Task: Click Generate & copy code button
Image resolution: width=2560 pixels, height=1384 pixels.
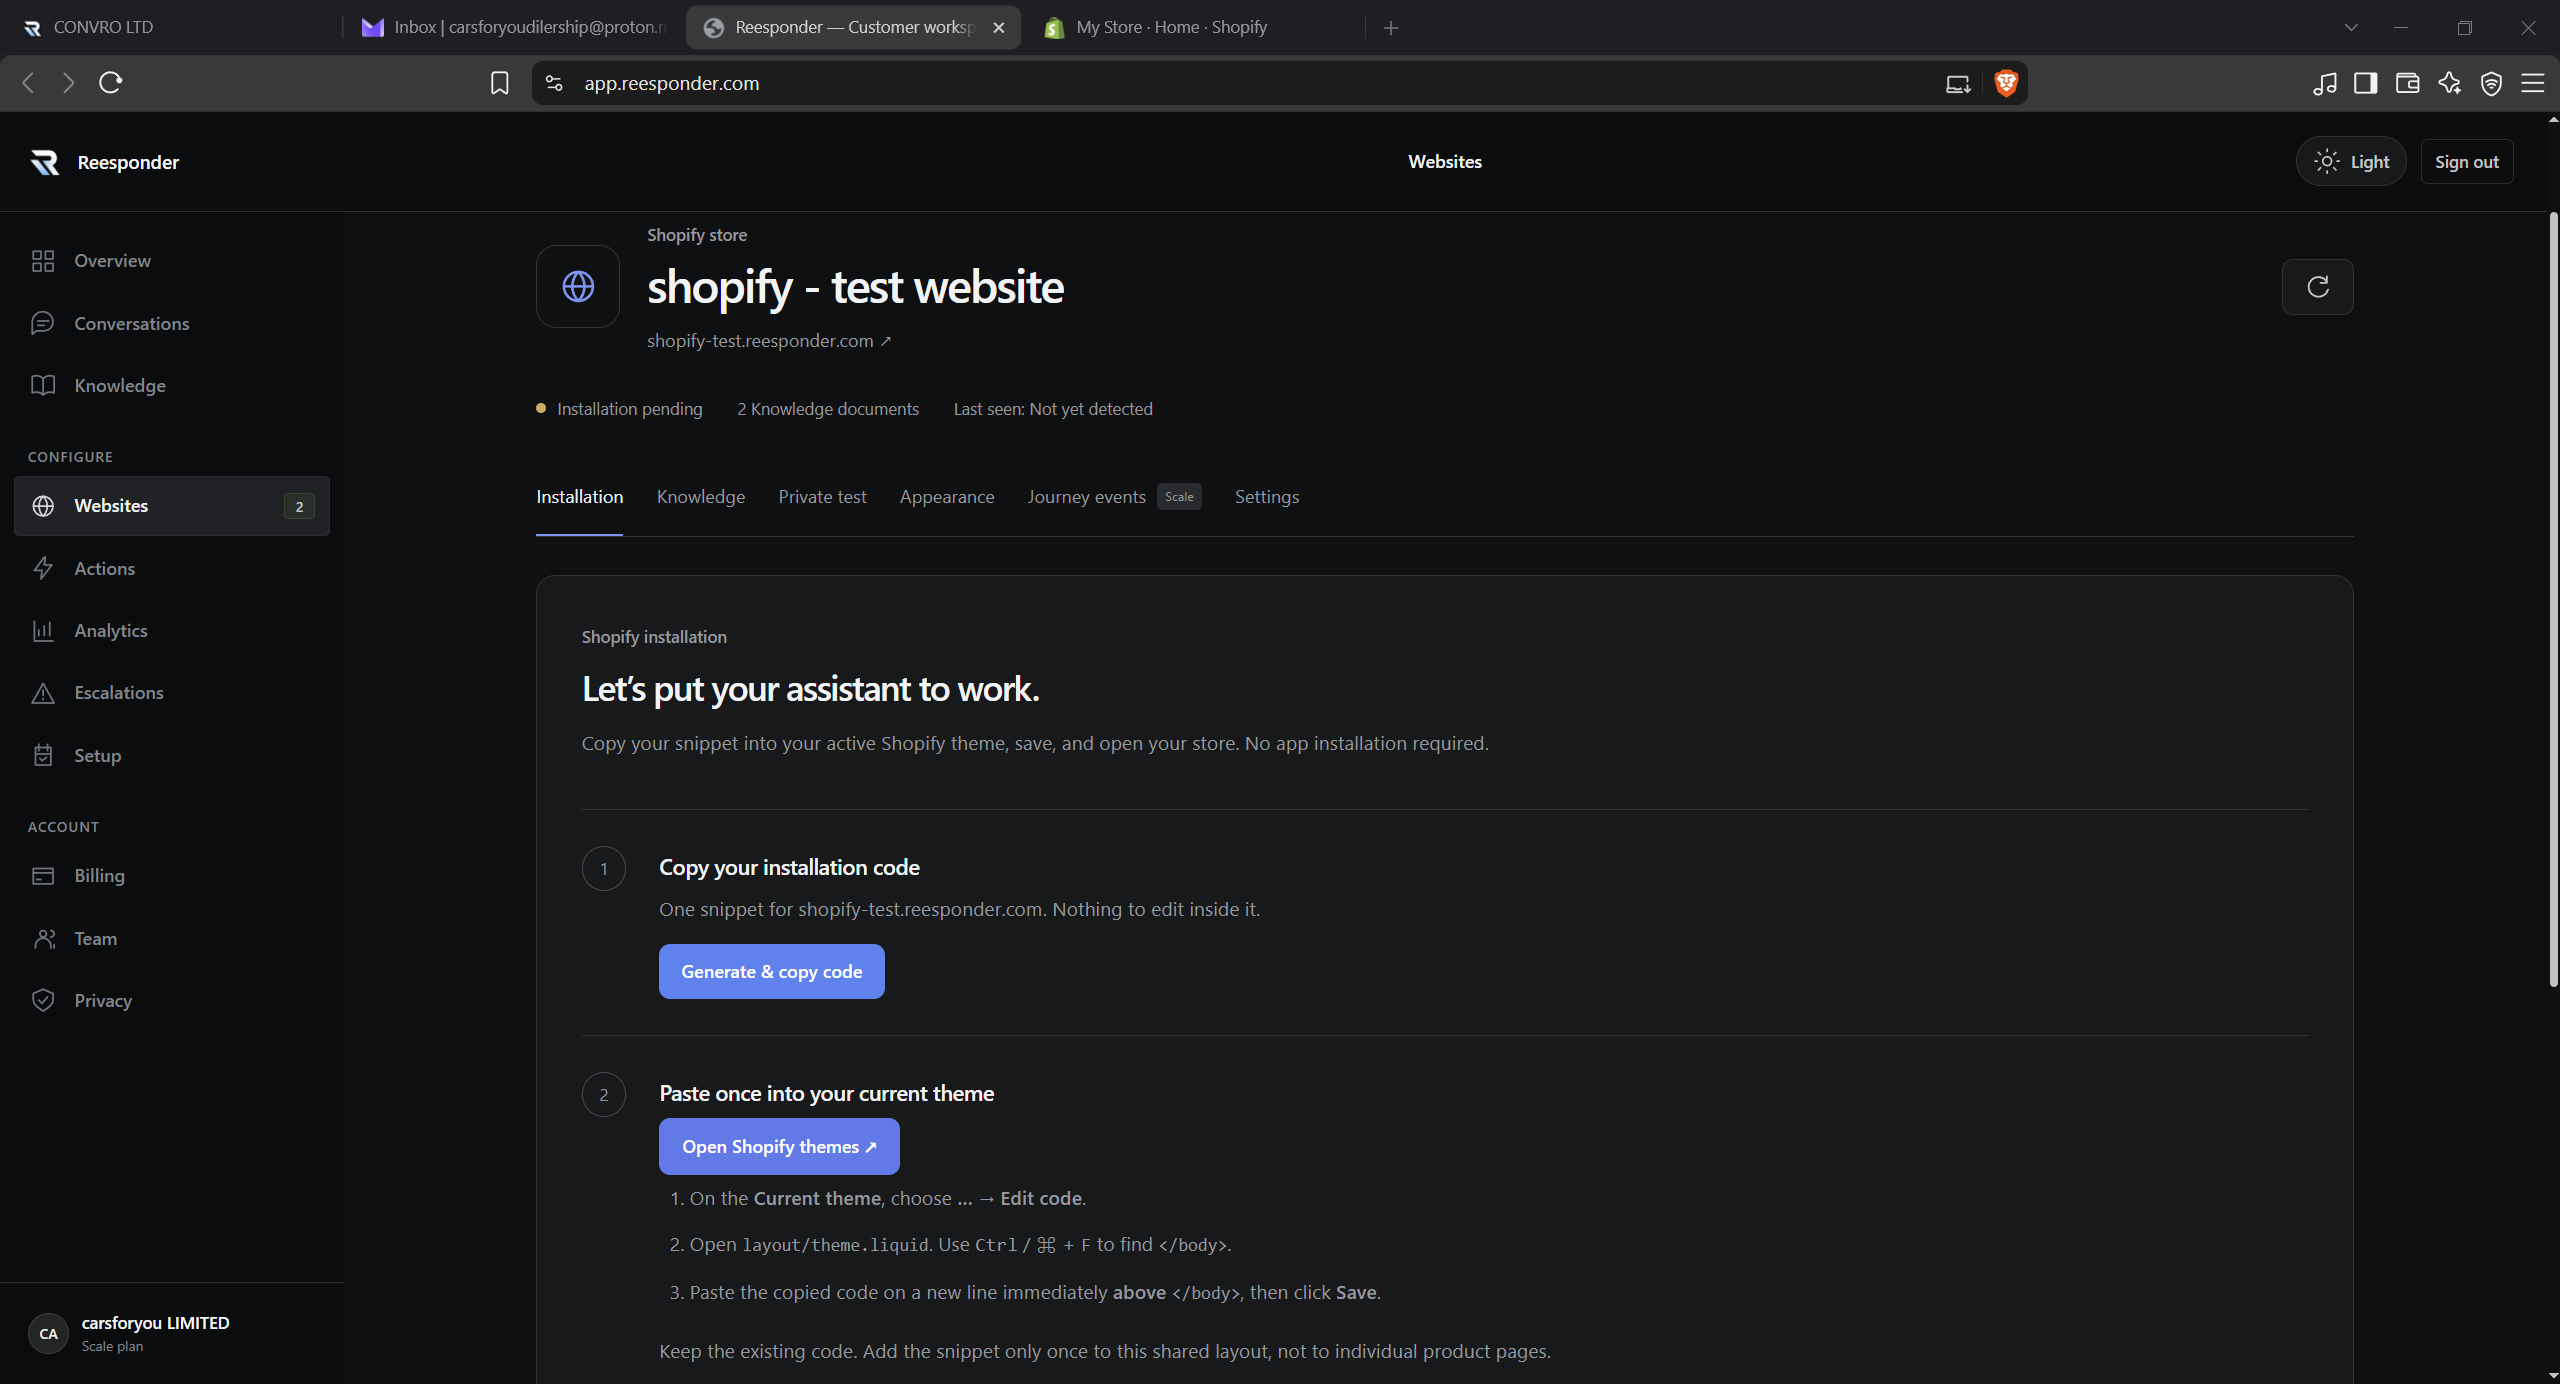Action: point(771,971)
